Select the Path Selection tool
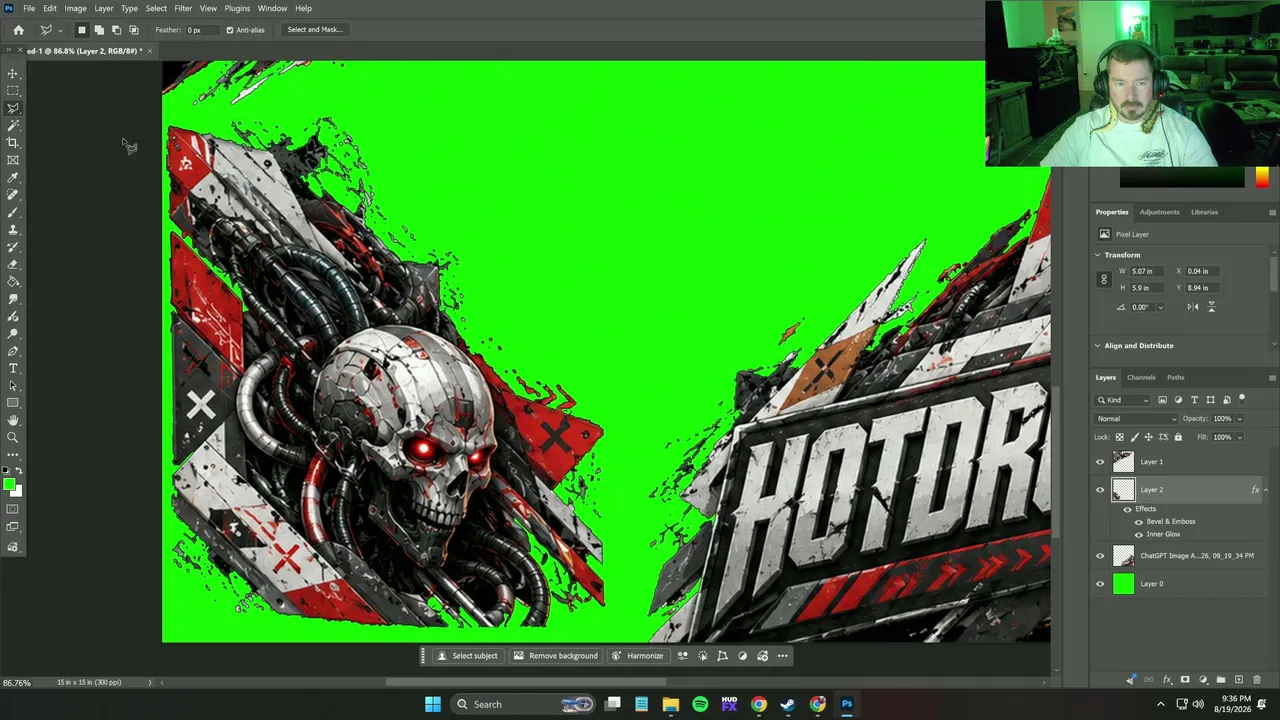The width and height of the screenshot is (1280, 720). (x=13, y=386)
